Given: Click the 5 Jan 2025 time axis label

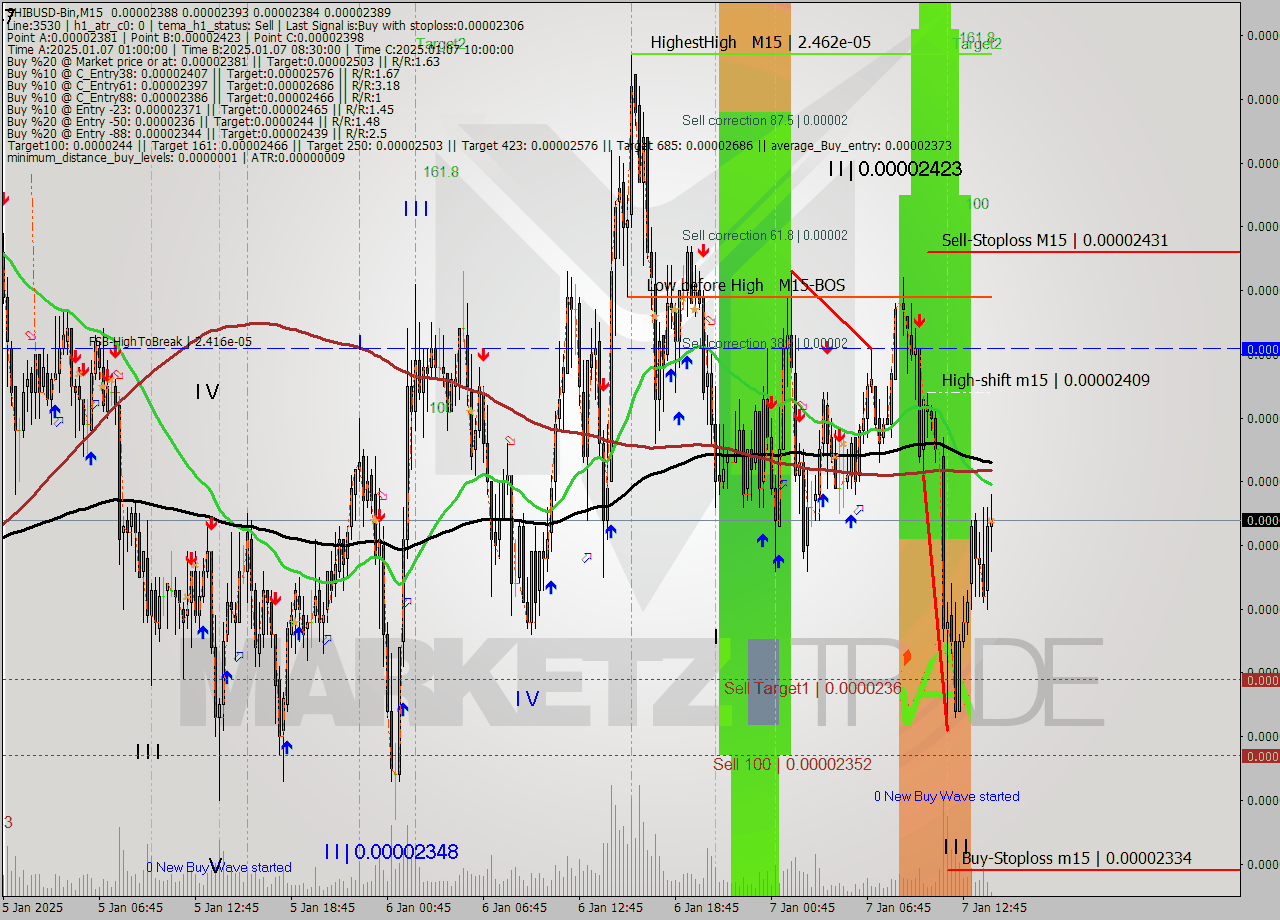Looking at the screenshot, I should pos(34,908).
